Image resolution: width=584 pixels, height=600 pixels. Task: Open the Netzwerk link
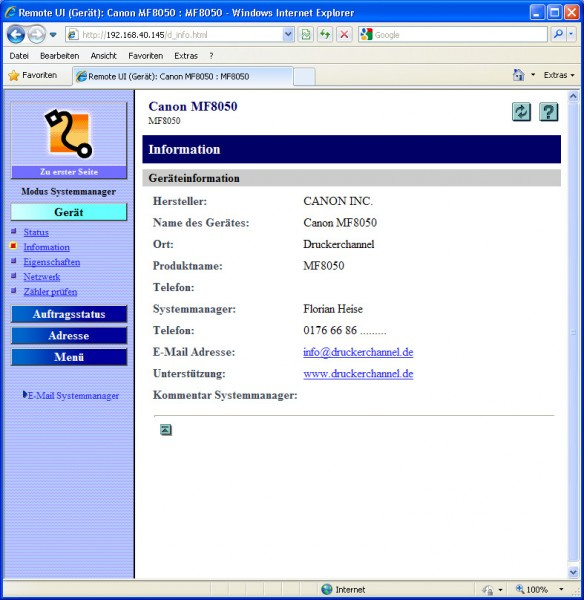[42, 277]
